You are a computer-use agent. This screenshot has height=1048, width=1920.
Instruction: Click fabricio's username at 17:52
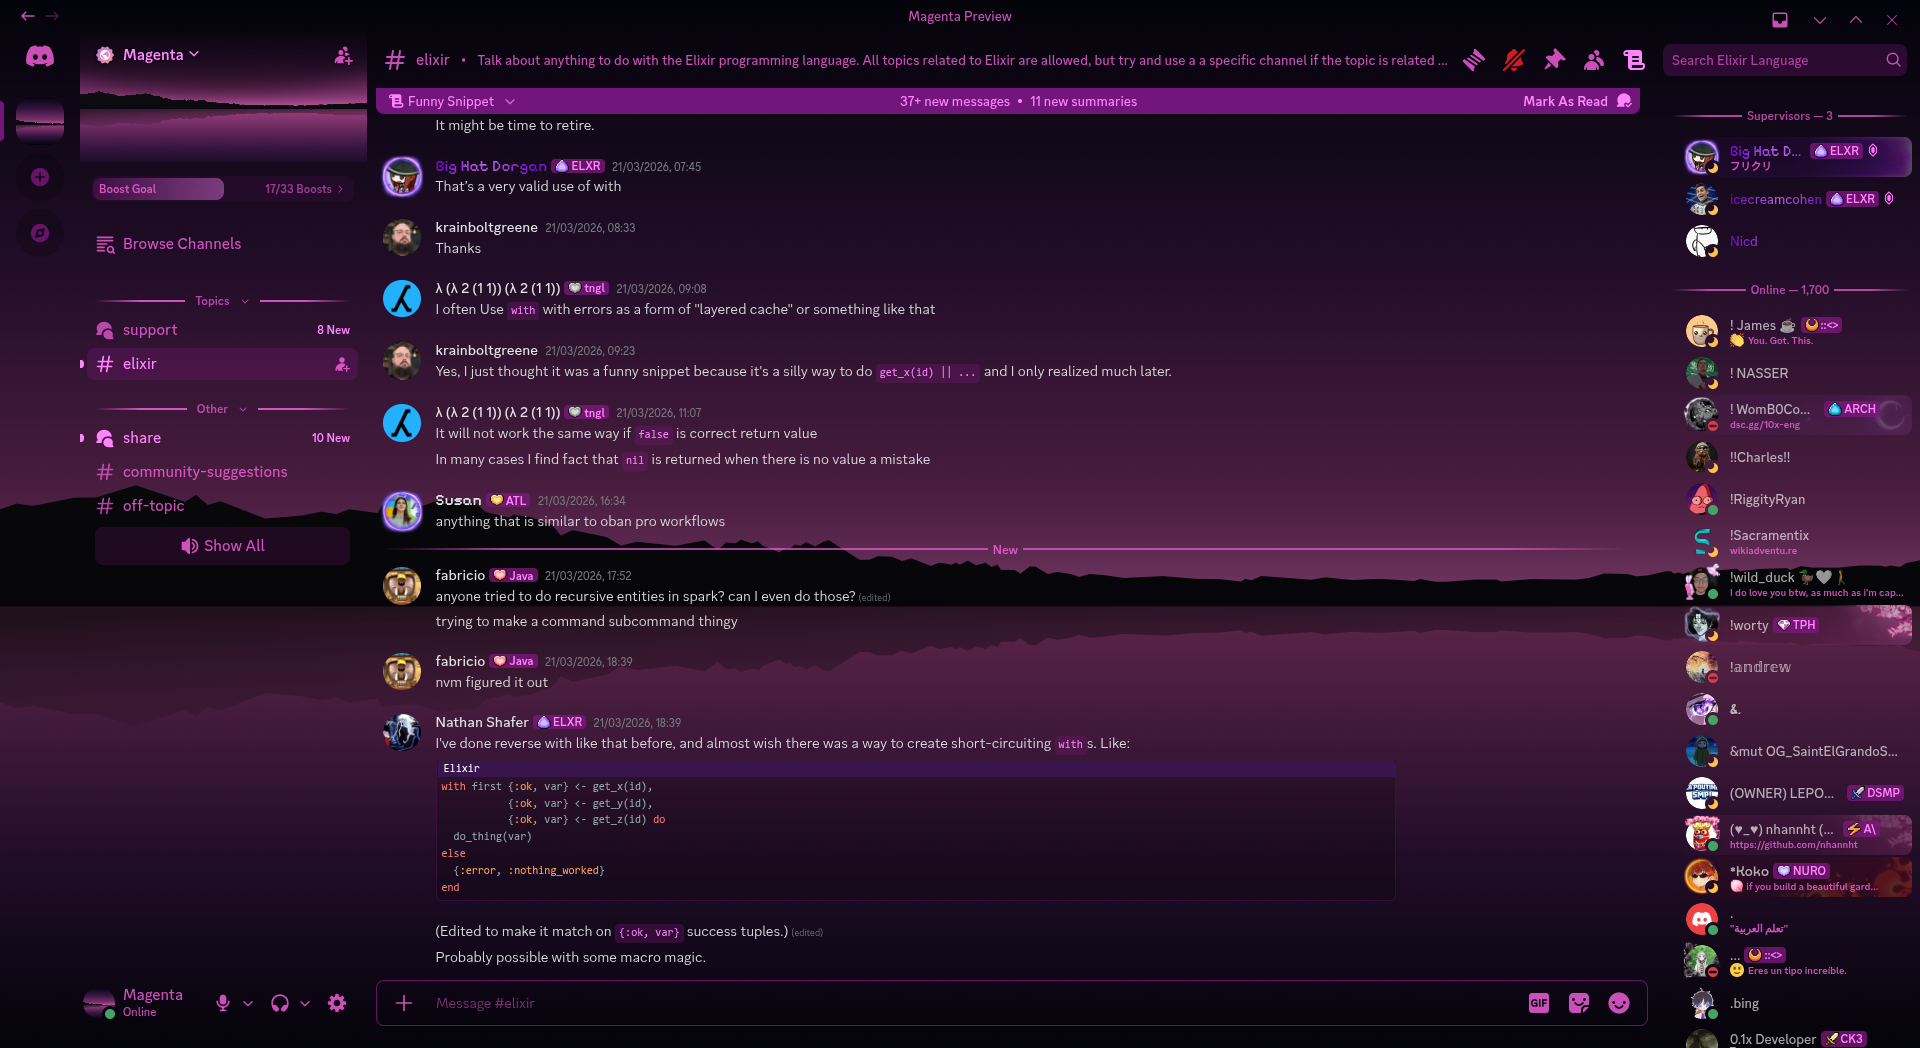click(460, 575)
